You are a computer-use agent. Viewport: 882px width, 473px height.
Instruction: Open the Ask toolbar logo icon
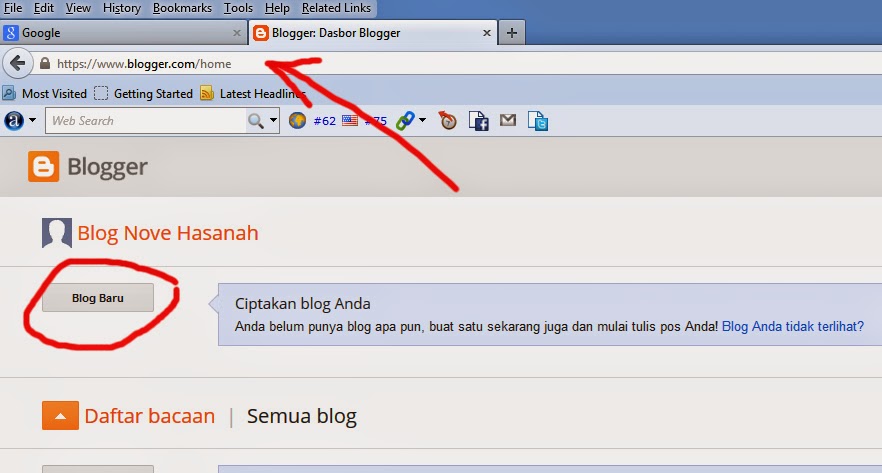tap(14, 120)
